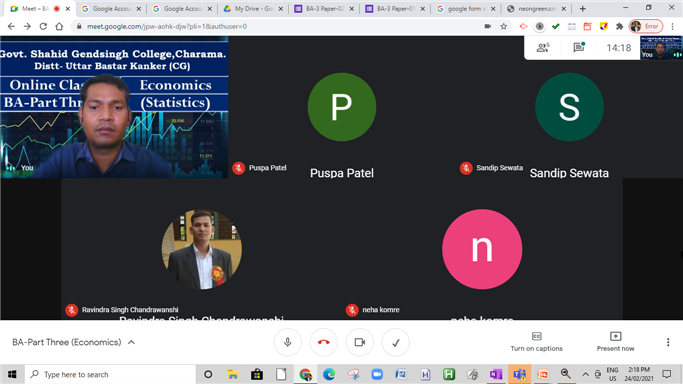This screenshot has height=384, width=683.
Task: Click the ENG US language indicator
Action: [612, 374]
